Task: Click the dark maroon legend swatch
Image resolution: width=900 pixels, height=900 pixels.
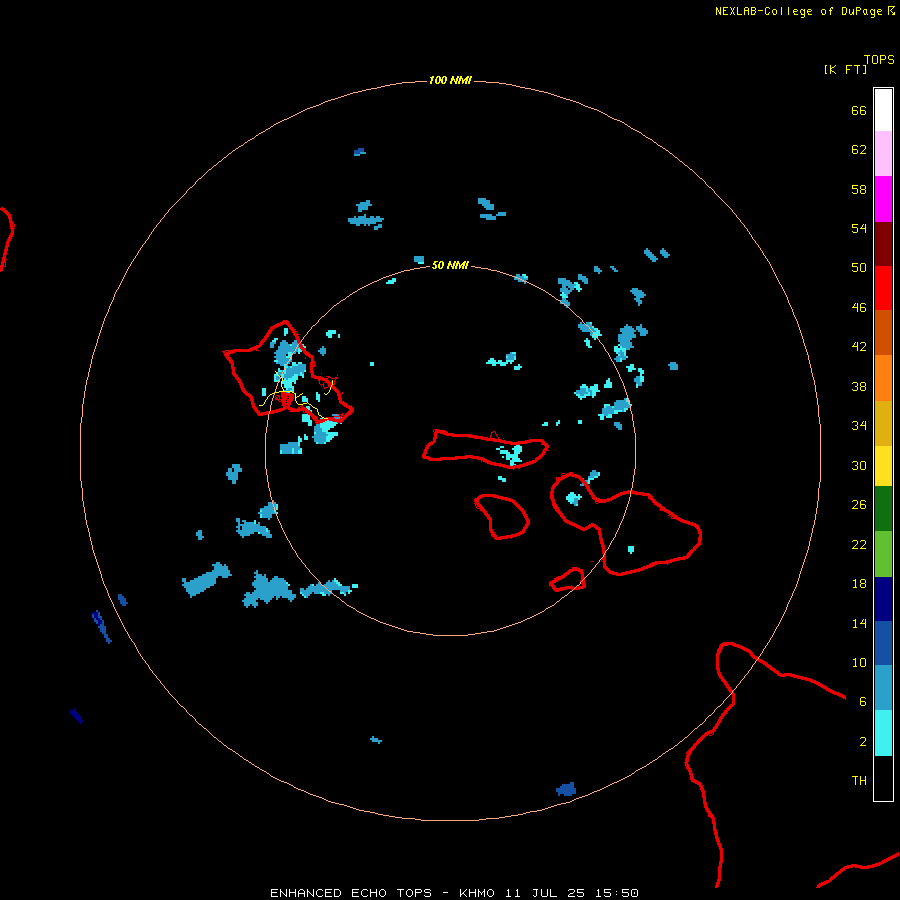Action: pos(883,243)
